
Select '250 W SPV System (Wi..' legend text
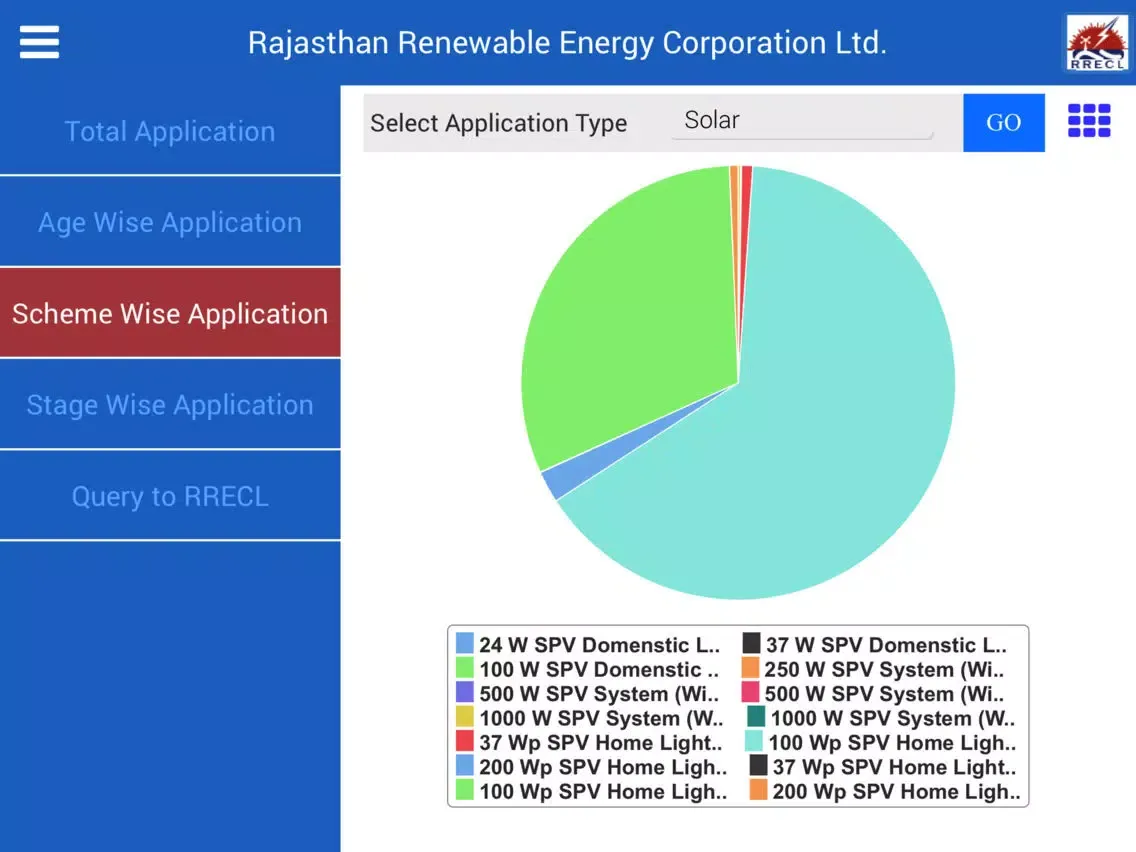[885, 669]
